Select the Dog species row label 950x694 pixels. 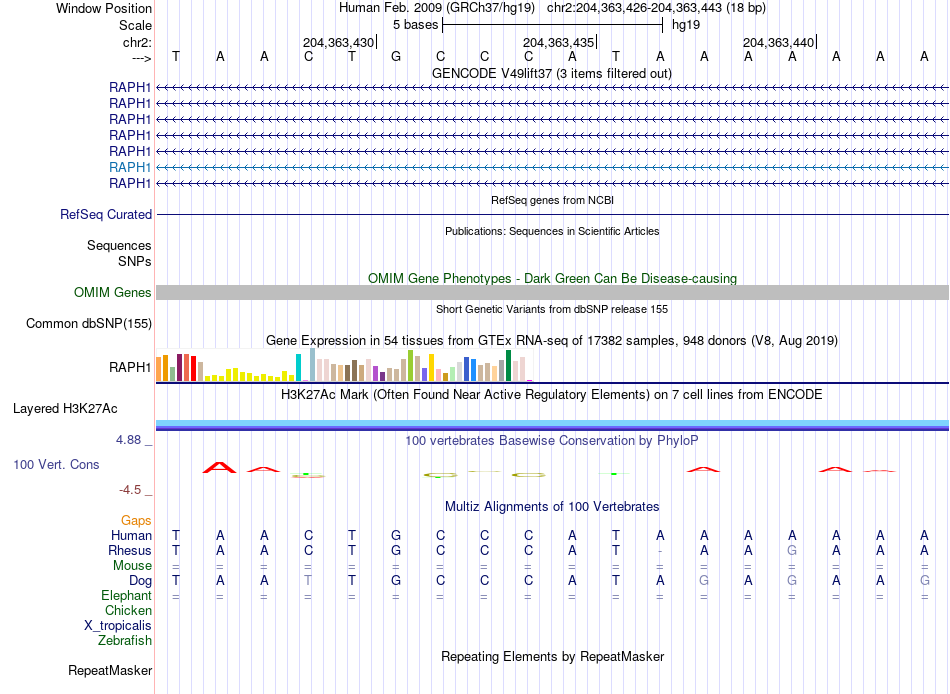tap(140, 581)
